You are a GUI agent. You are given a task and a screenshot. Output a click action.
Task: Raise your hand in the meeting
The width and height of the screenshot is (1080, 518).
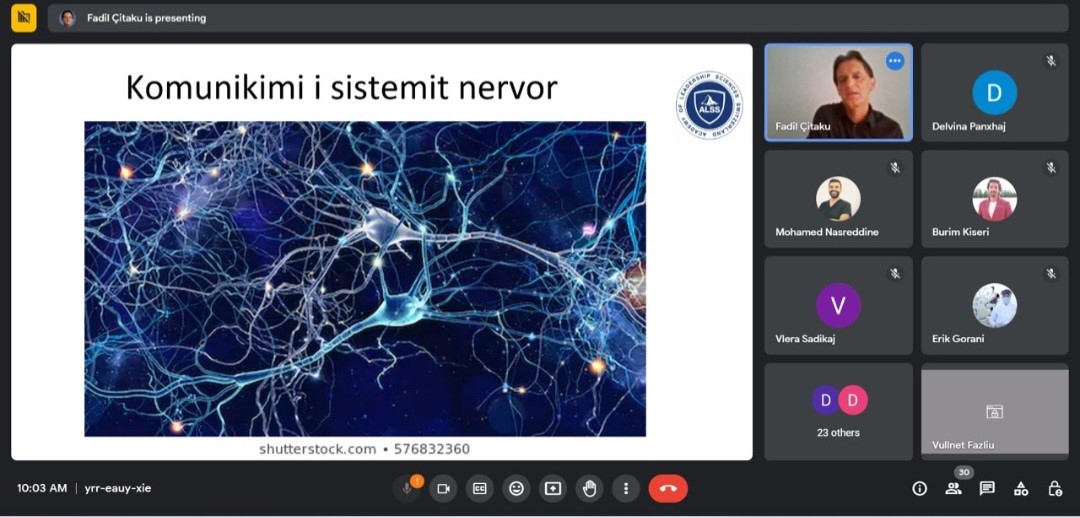coord(589,488)
